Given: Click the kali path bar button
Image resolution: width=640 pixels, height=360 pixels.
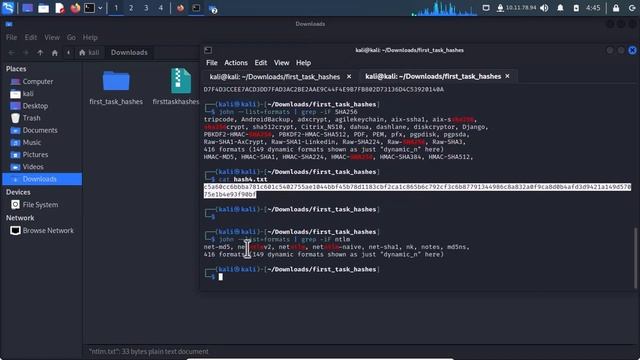Looking at the screenshot, I should [89, 53].
